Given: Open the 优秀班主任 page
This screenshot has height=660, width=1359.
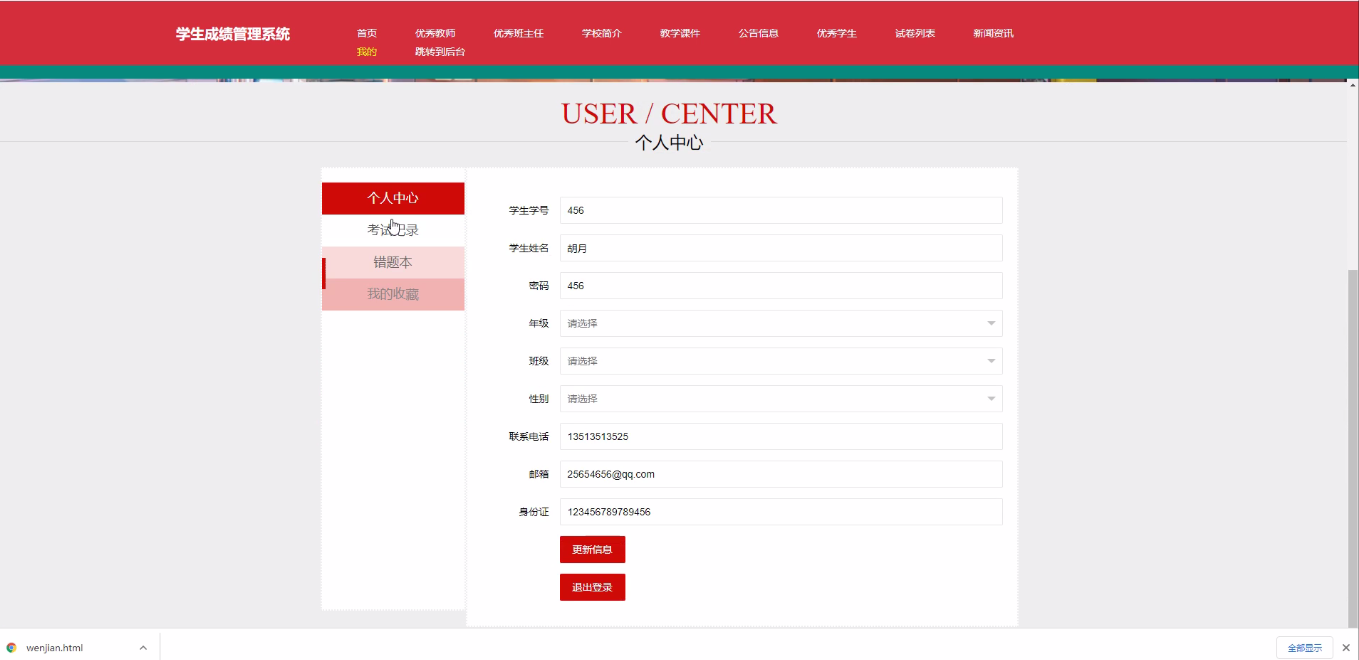Looking at the screenshot, I should point(518,32).
